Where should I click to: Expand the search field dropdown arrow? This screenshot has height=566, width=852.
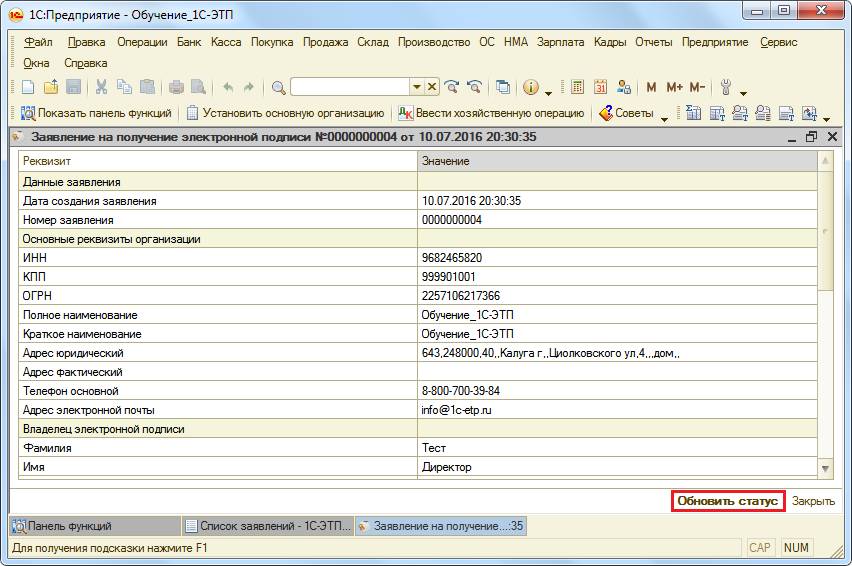tap(417, 87)
